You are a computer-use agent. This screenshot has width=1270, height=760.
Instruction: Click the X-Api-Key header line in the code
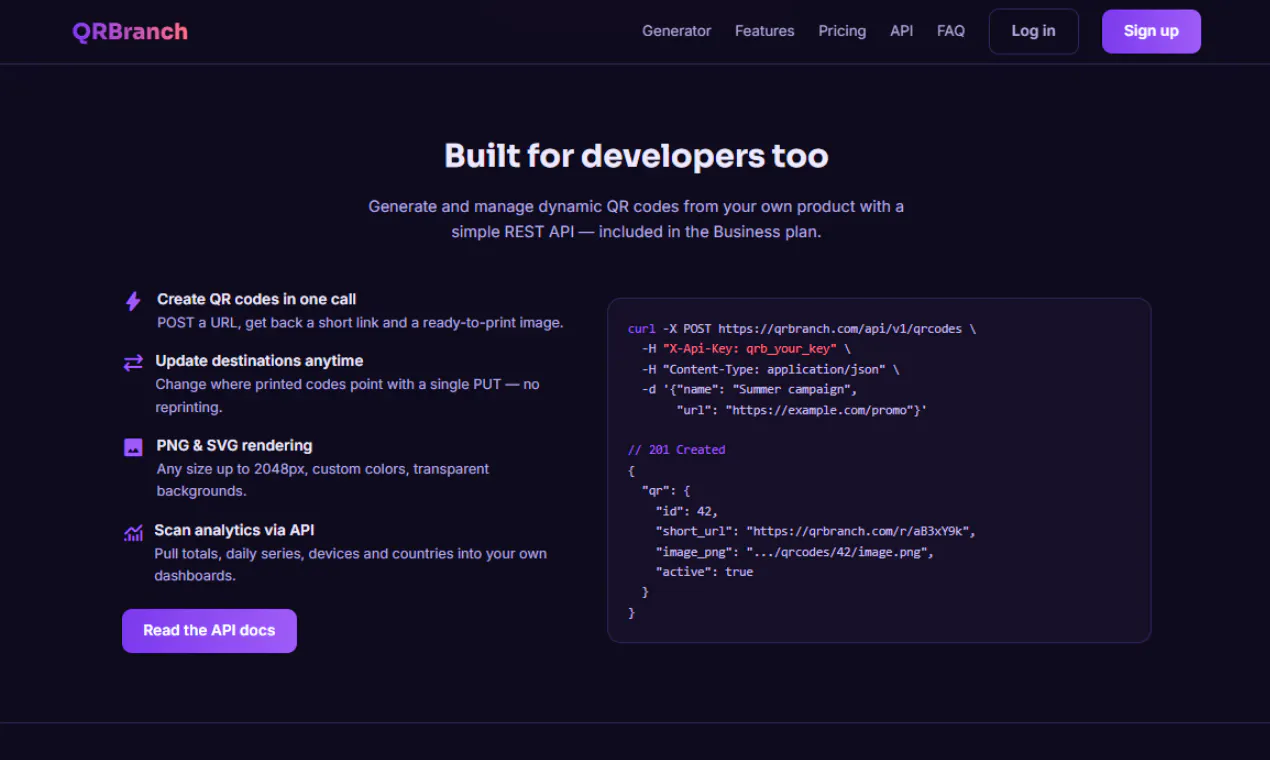[746, 349]
